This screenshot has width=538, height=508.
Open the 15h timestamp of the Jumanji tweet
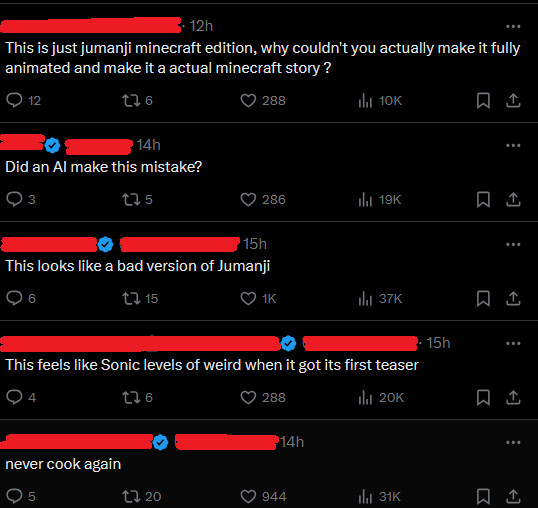(x=255, y=244)
